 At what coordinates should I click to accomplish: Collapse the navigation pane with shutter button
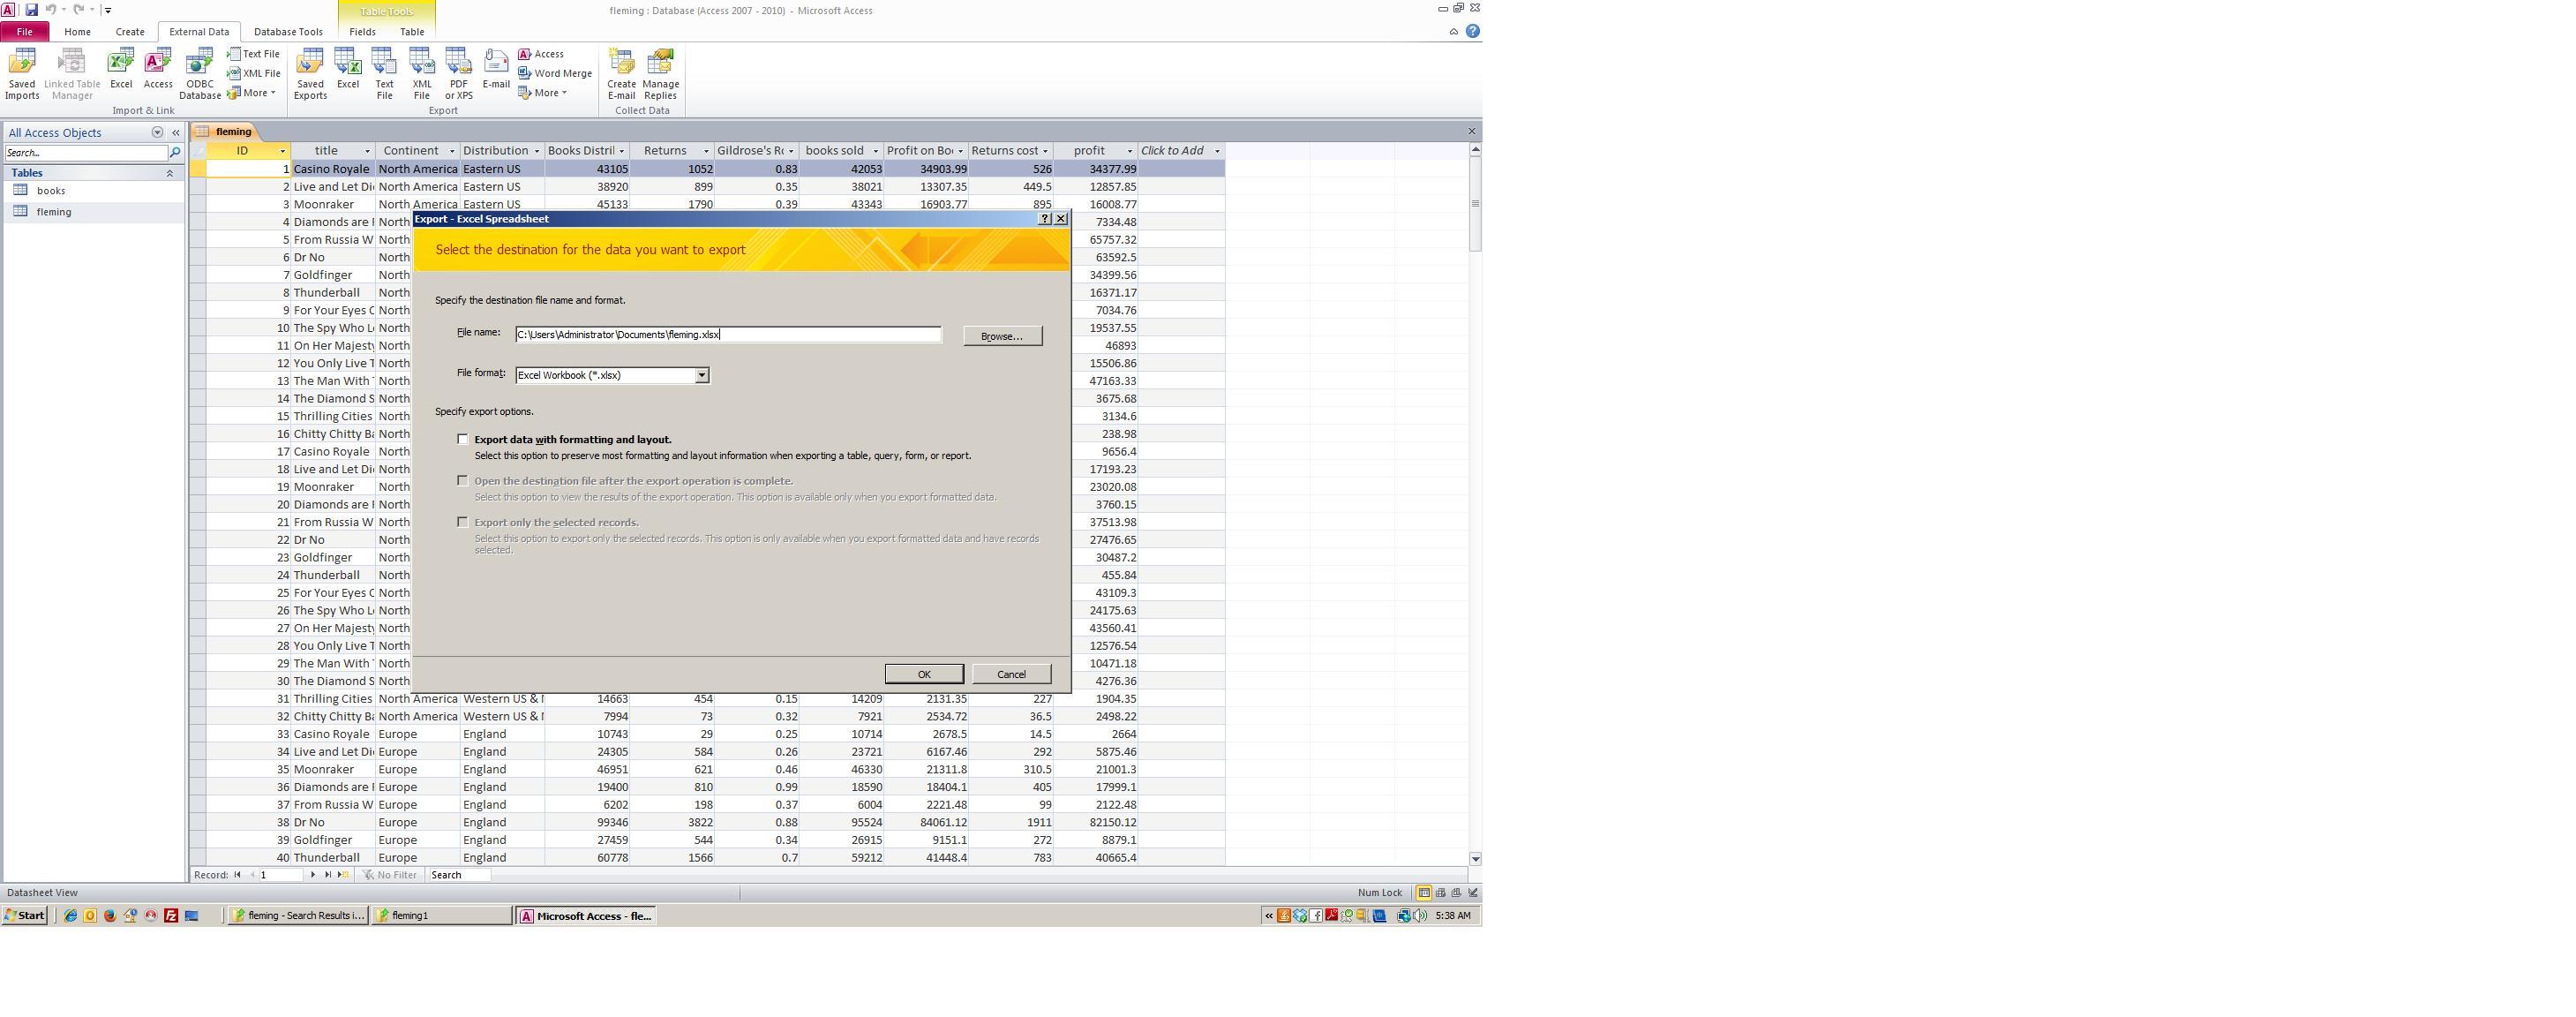176,133
